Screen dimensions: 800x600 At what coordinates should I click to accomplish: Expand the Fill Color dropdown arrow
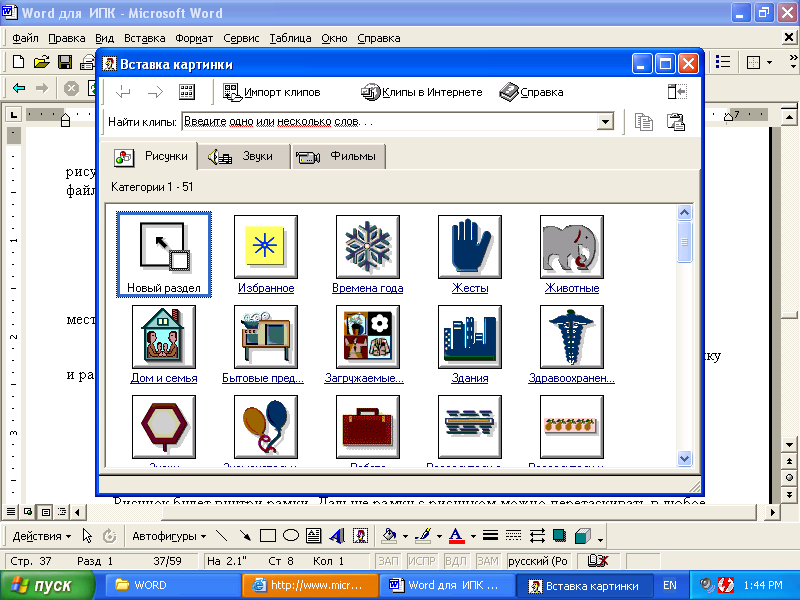(x=406, y=536)
